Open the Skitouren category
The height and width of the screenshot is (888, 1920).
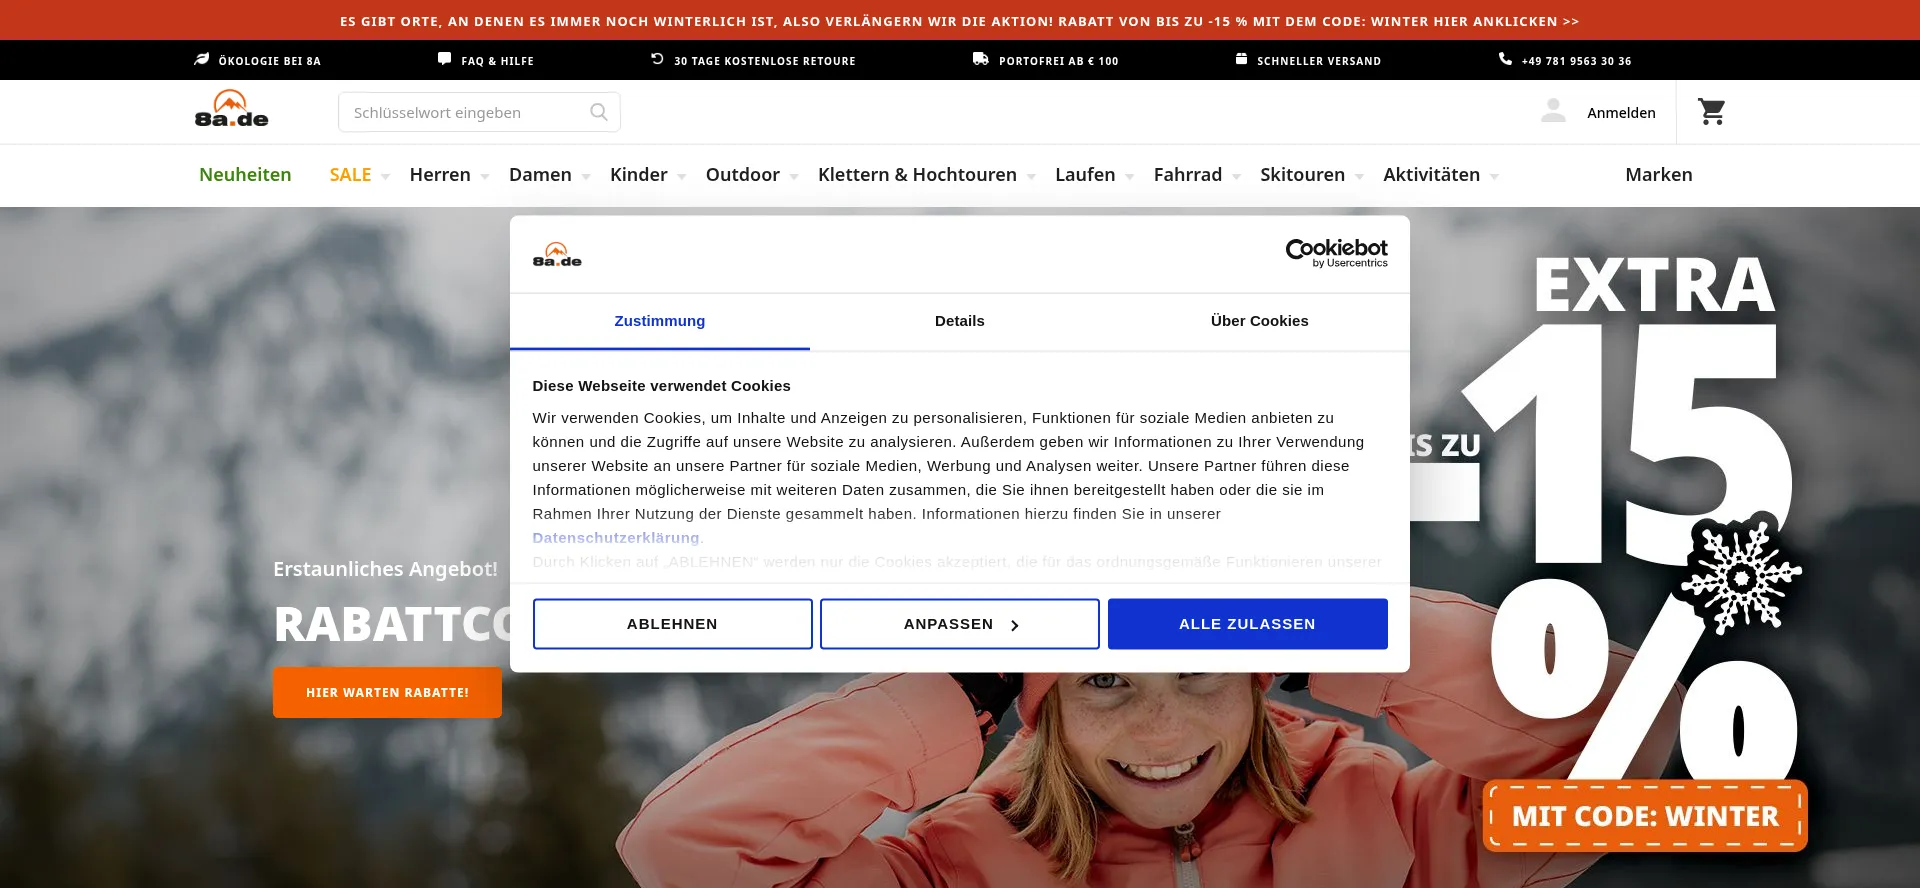point(1302,175)
